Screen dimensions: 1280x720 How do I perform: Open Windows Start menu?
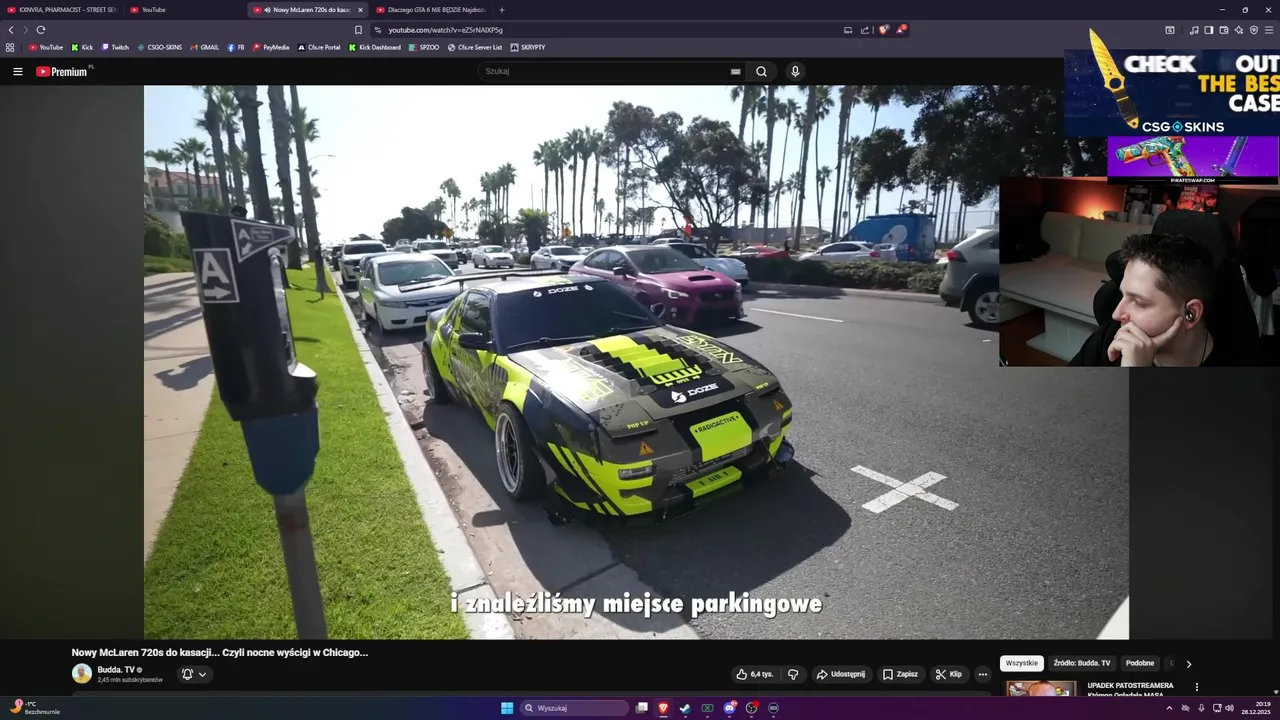[x=507, y=708]
